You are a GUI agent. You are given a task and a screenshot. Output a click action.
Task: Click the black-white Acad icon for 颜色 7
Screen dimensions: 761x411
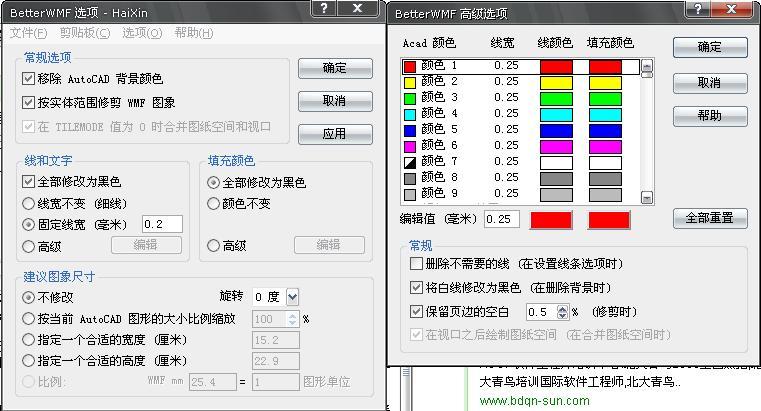tap(410, 163)
